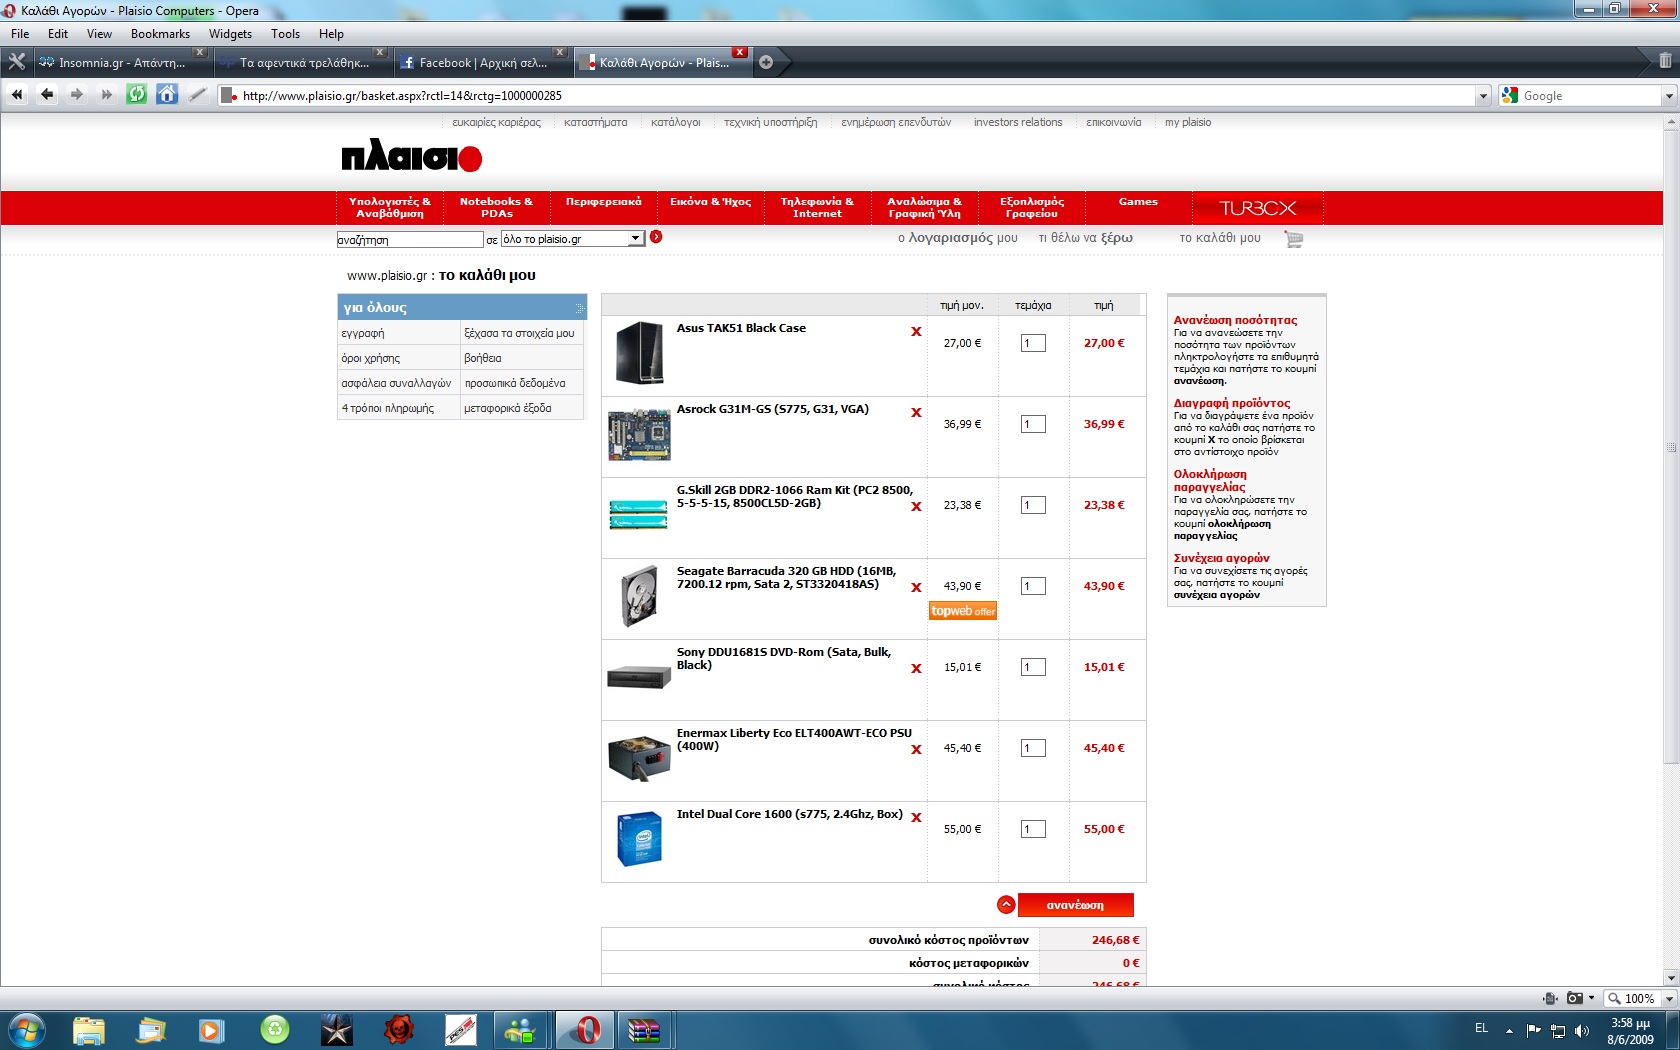Open the File menu

20,34
